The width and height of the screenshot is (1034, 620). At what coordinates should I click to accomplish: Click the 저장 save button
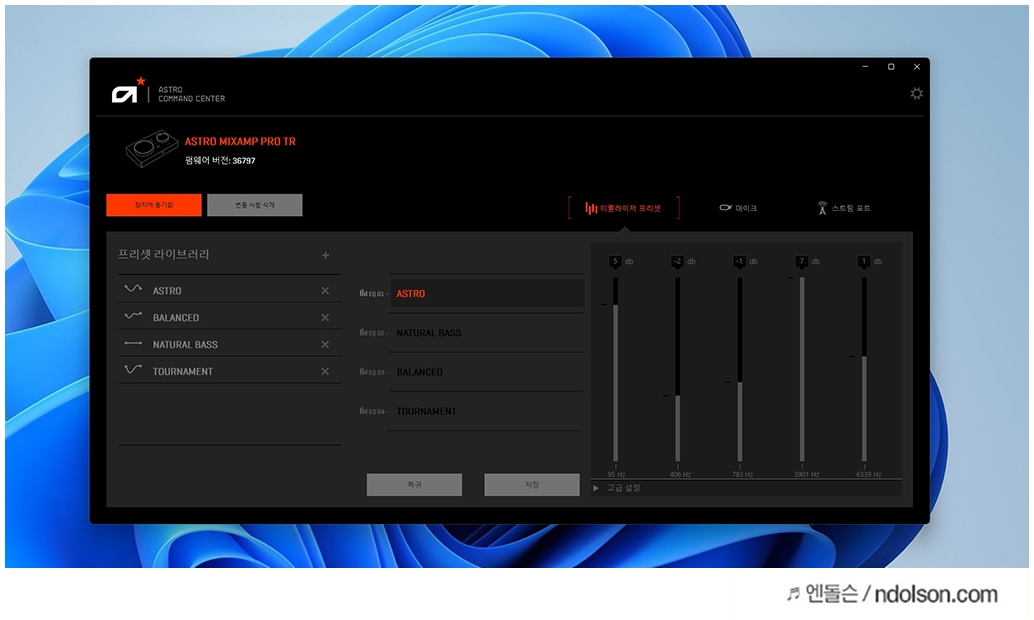pyautogui.click(x=532, y=484)
